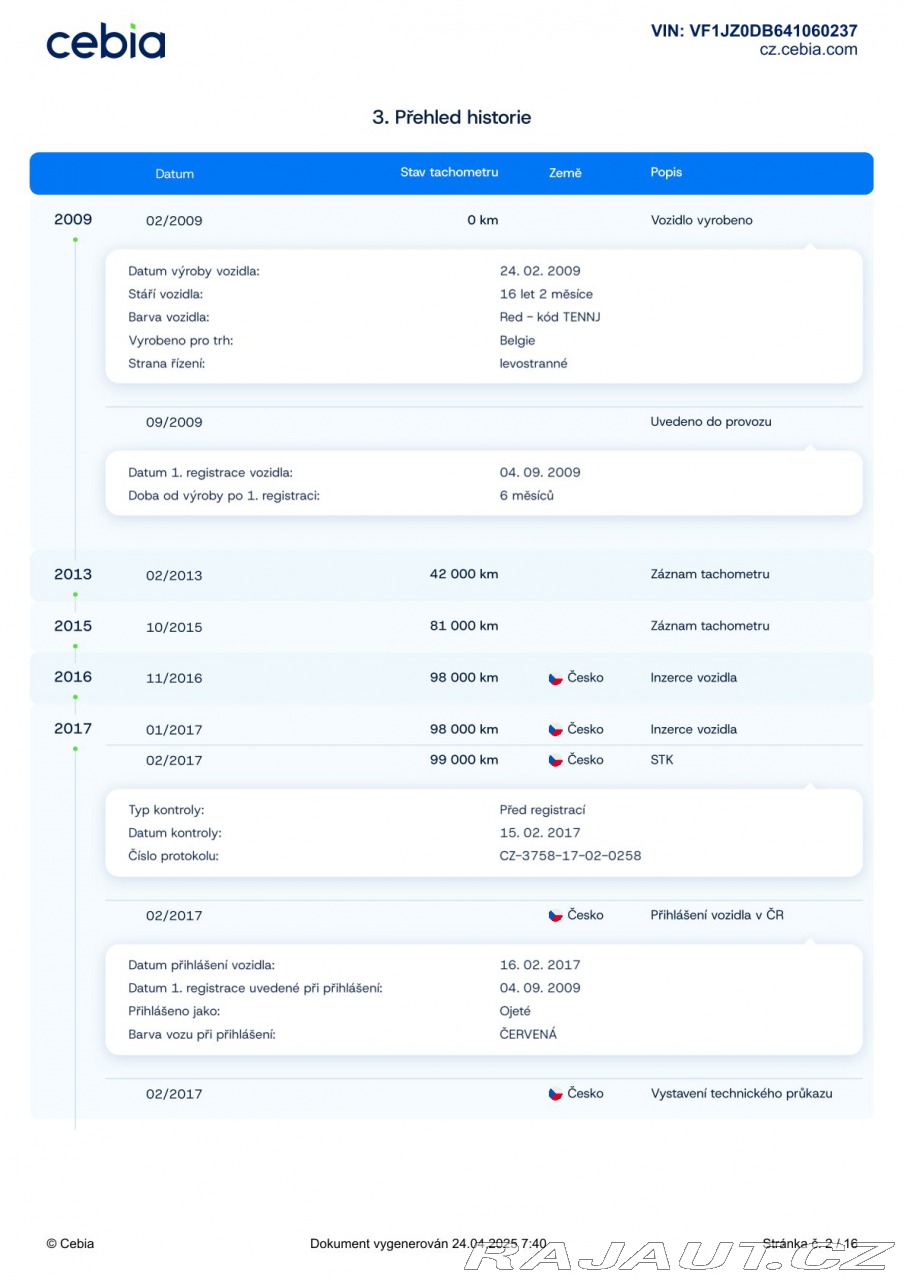Click the 'Vozidlo vyrobeno' description
The image size is (904, 1280).
click(x=702, y=220)
